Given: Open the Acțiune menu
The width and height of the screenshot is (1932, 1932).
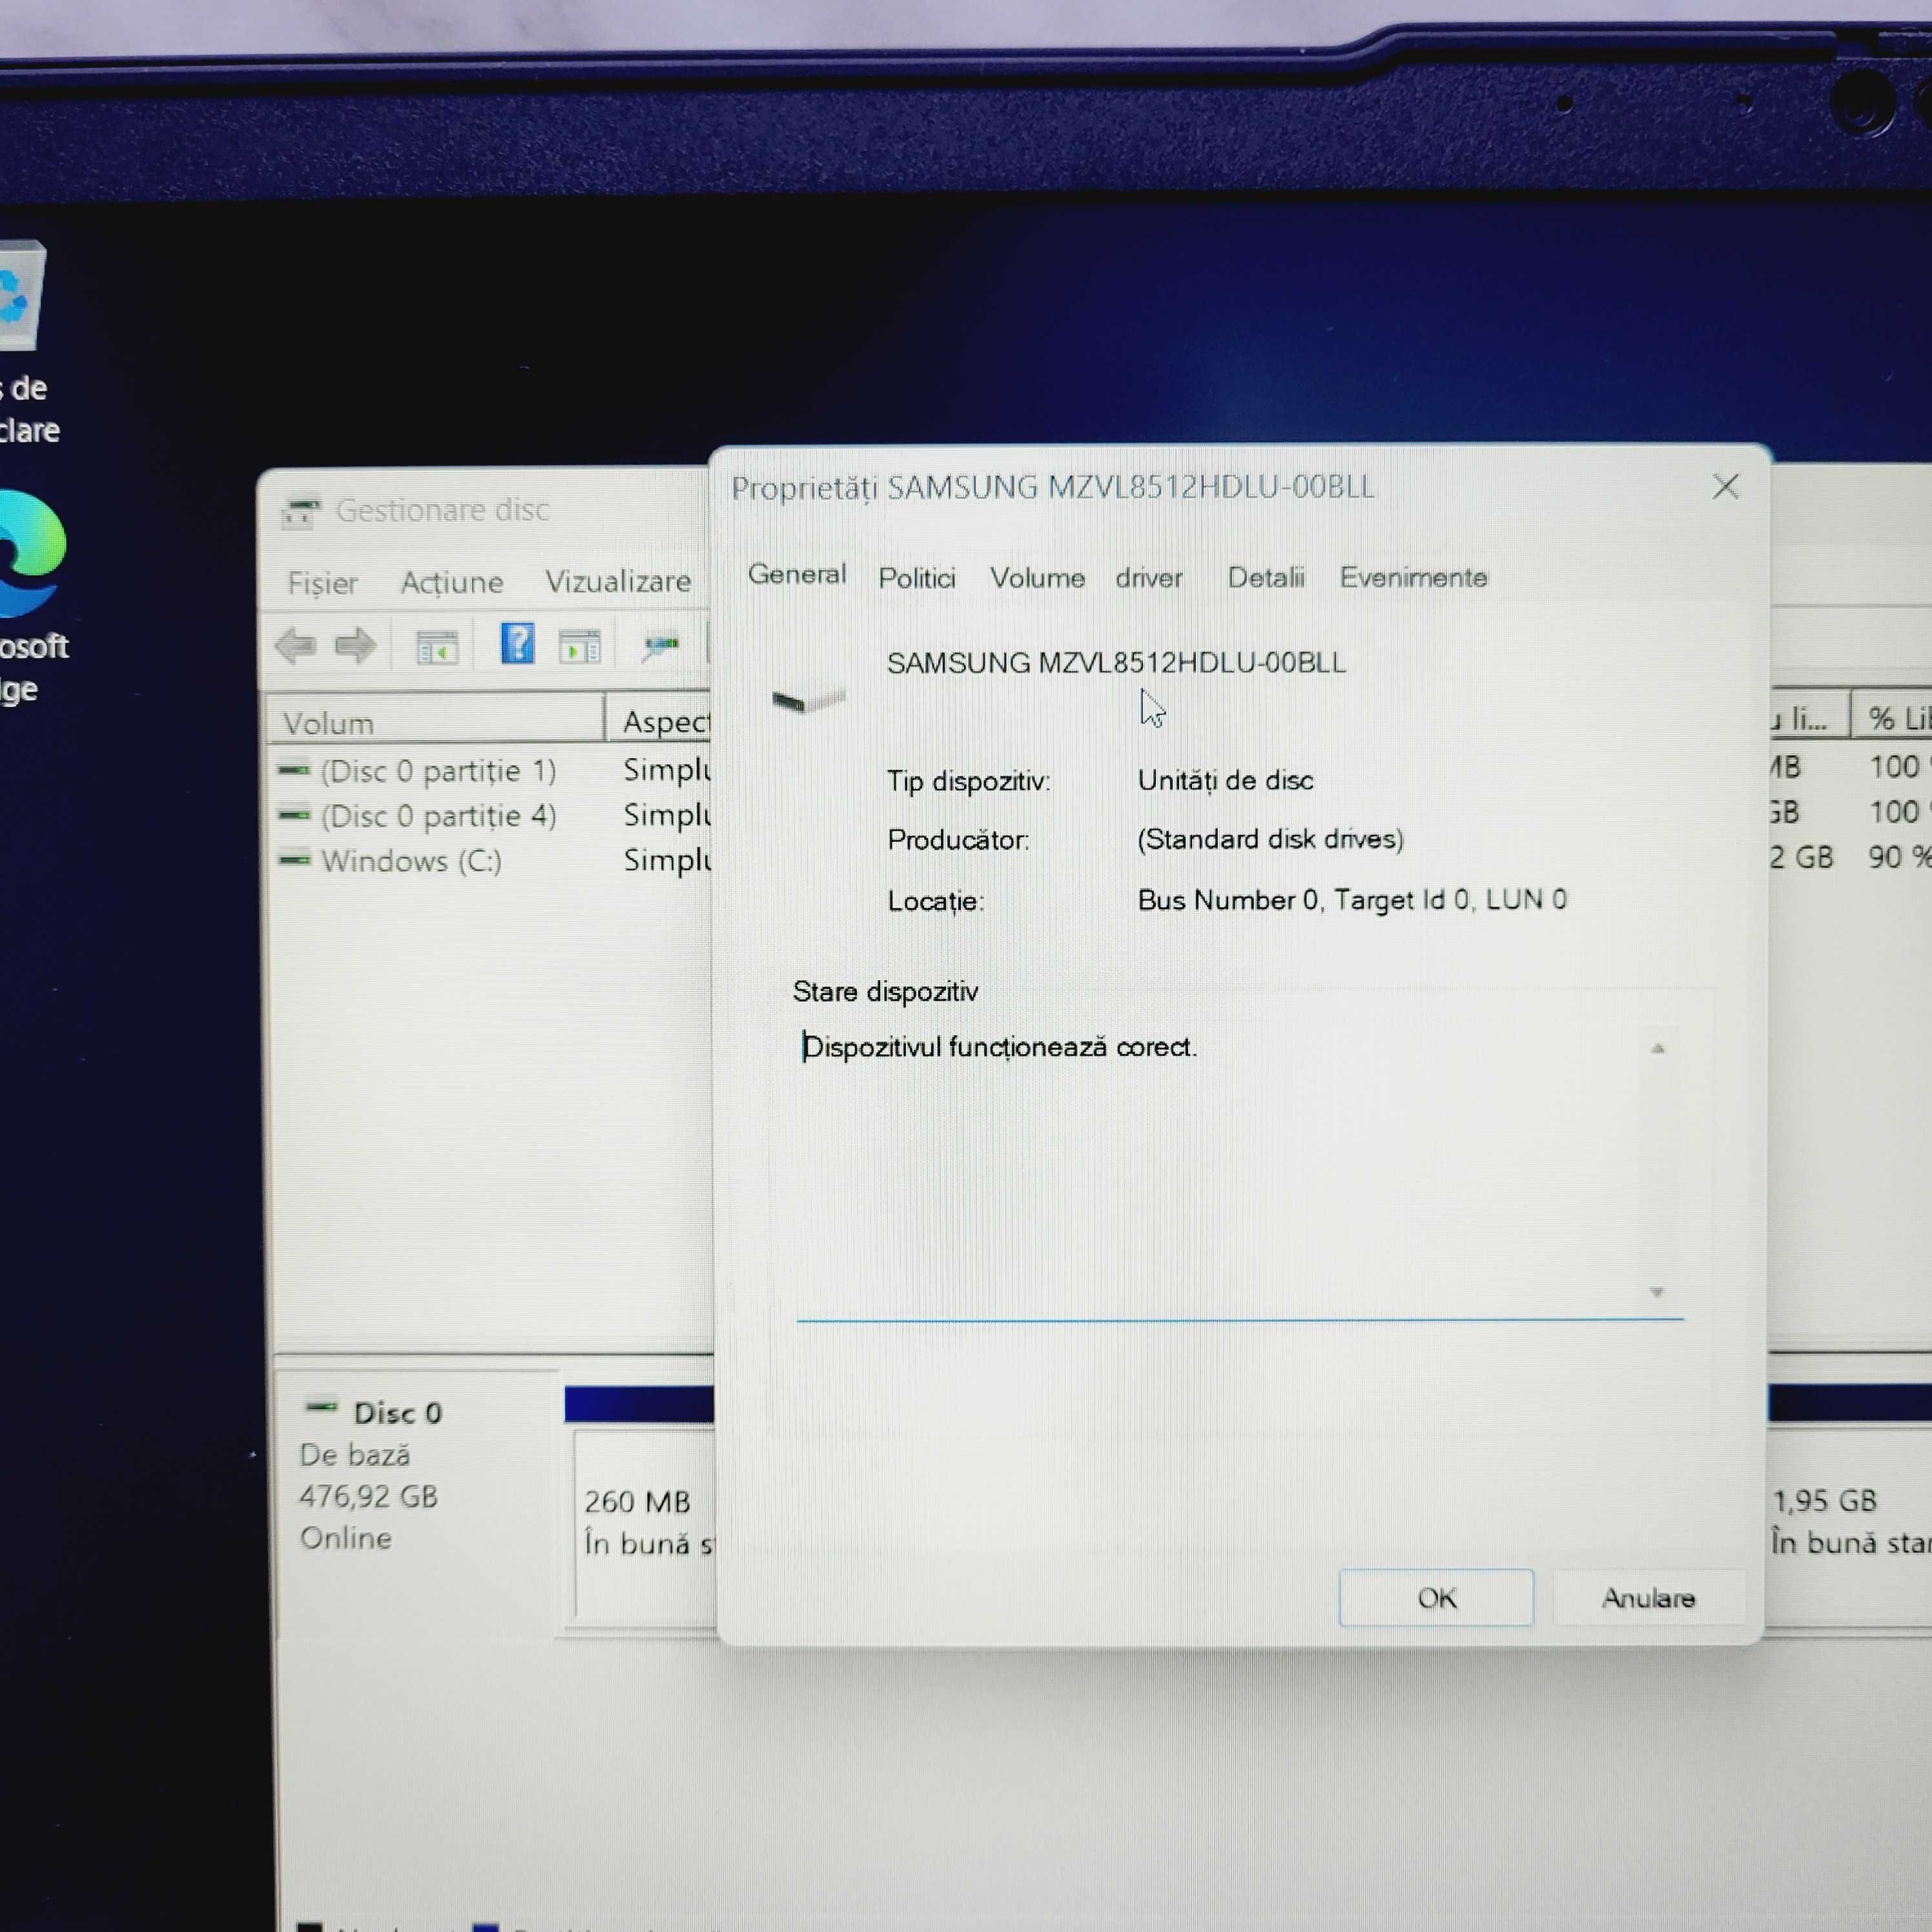Looking at the screenshot, I should coord(452,582).
